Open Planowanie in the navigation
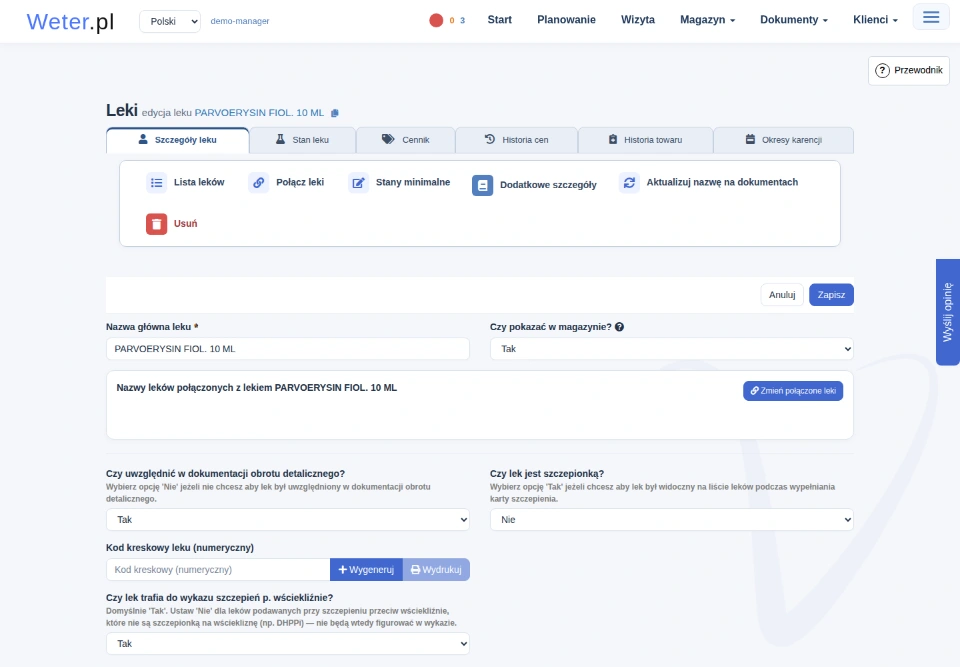960x667 pixels. (x=566, y=20)
